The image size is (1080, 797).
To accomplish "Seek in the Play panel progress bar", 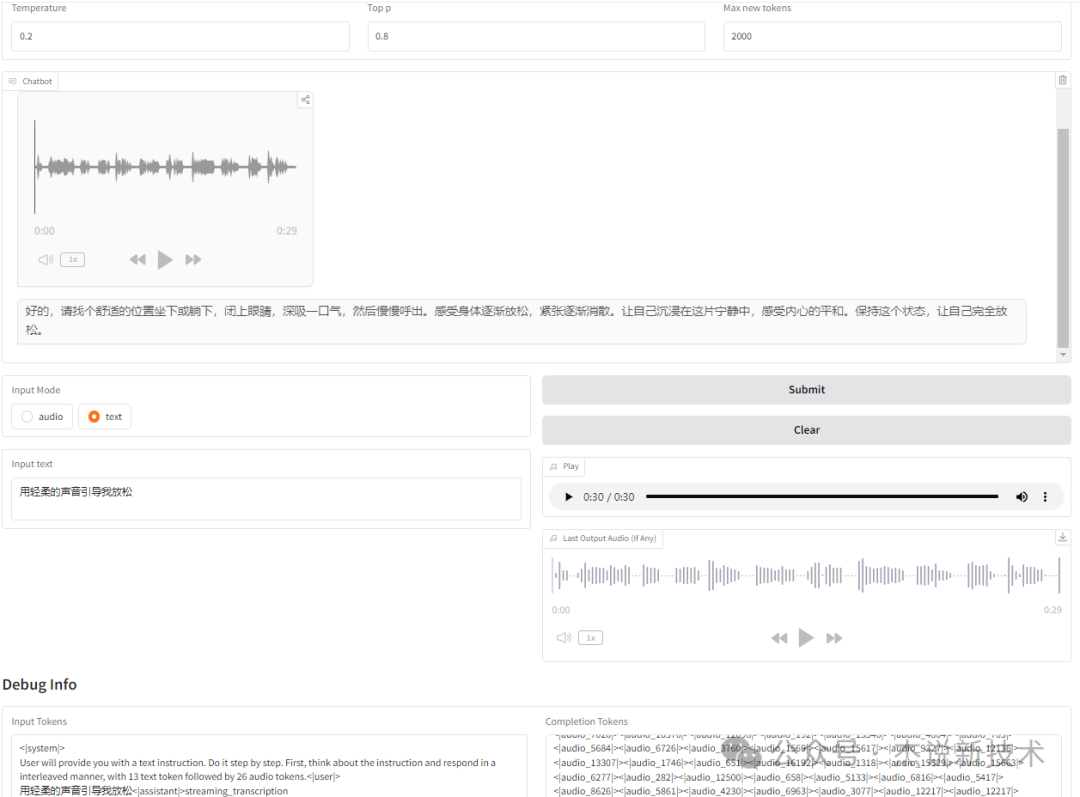I will click(x=822, y=497).
